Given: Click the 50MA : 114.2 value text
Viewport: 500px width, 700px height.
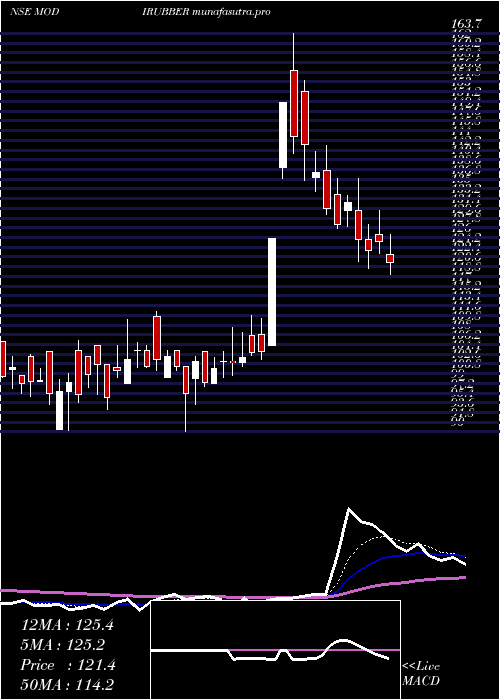Looking at the screenshot, I should tap(67, 685).
